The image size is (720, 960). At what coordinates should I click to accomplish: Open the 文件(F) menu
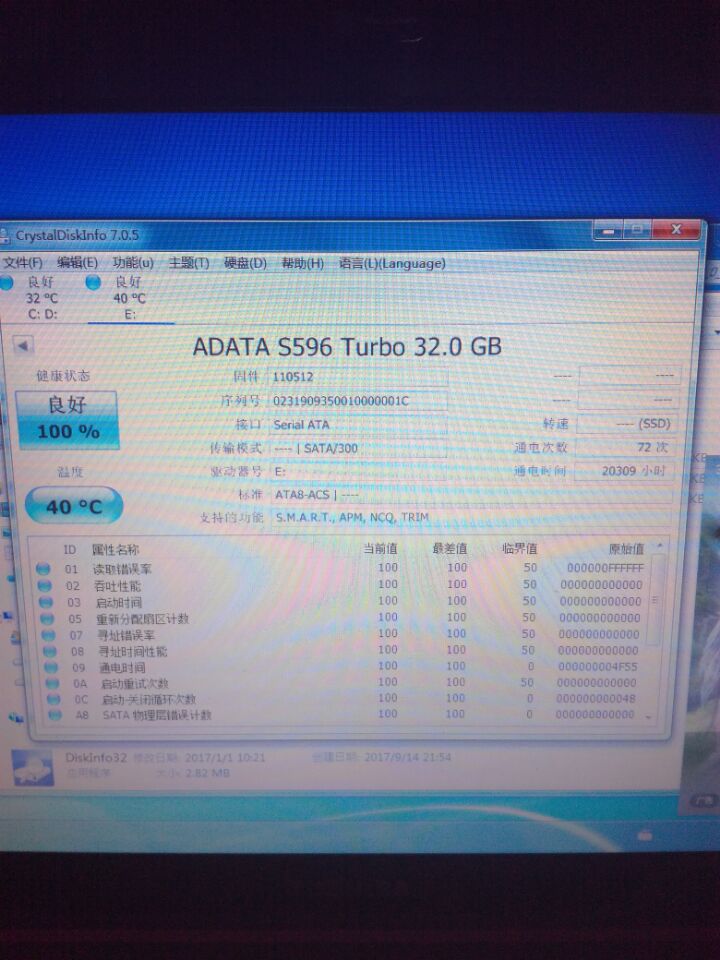tap(23, 263)
